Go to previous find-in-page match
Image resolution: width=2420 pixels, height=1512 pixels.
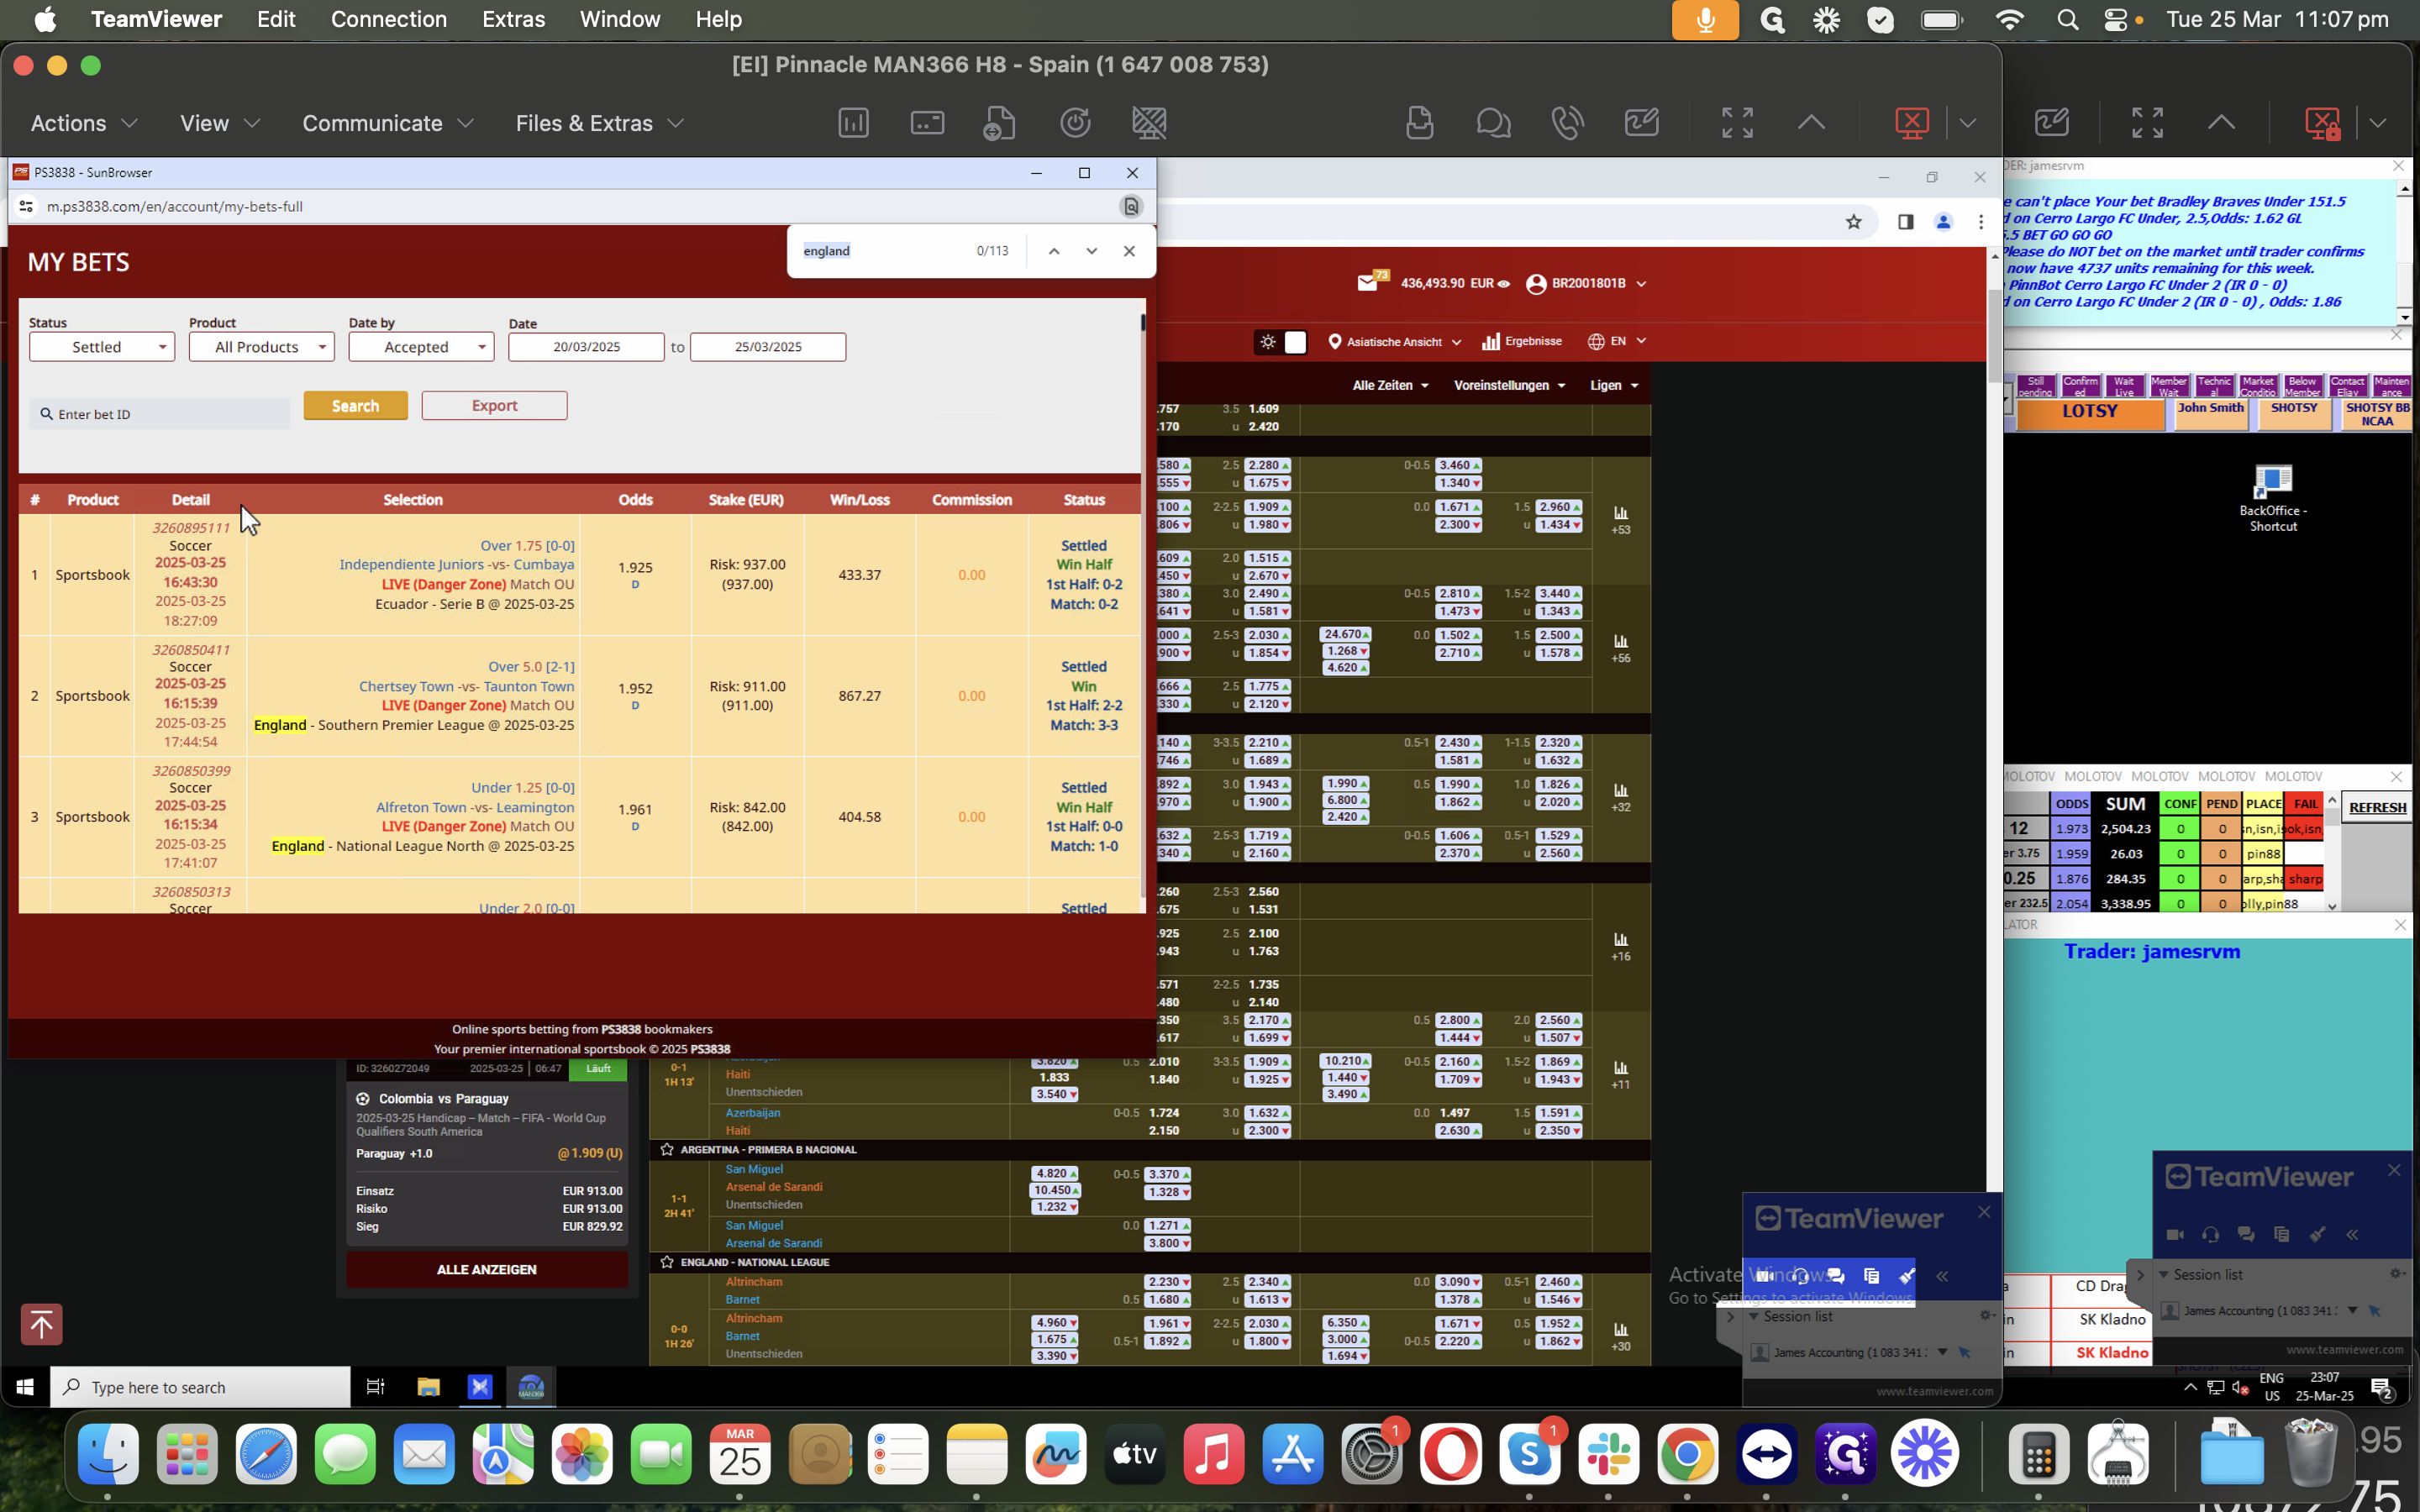point(1054,251)
